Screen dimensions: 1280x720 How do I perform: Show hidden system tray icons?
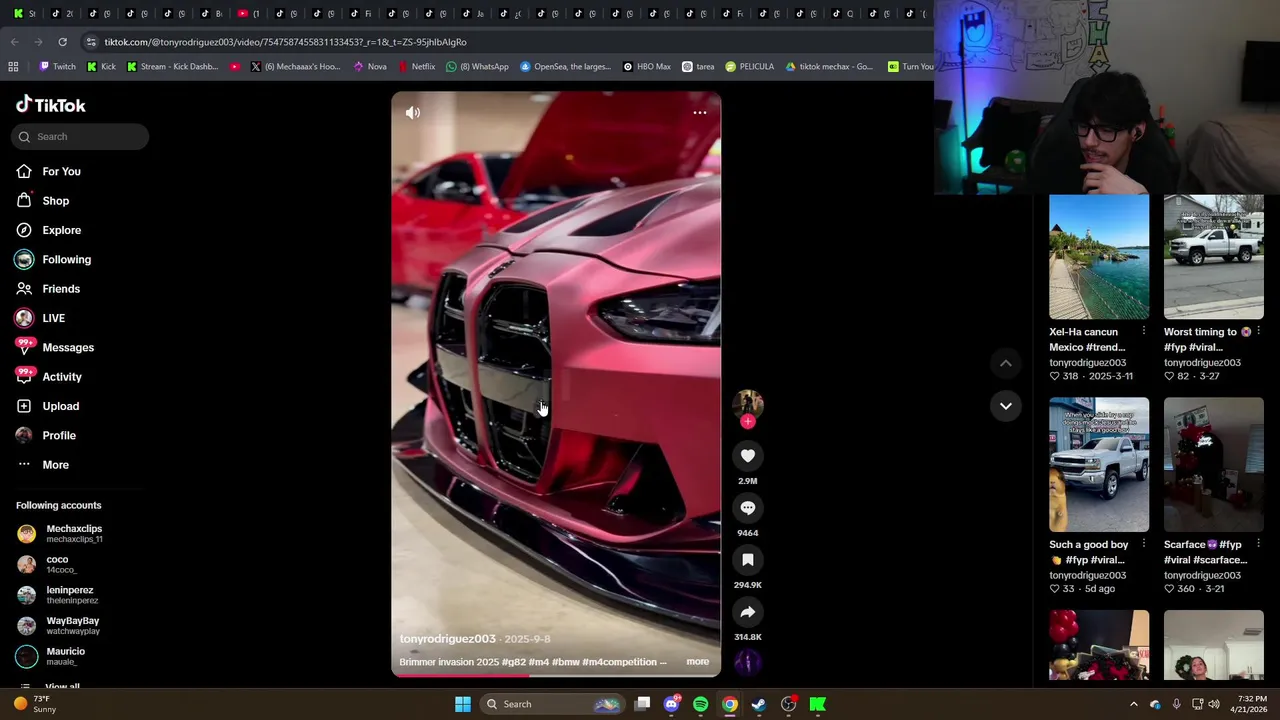1133,704
